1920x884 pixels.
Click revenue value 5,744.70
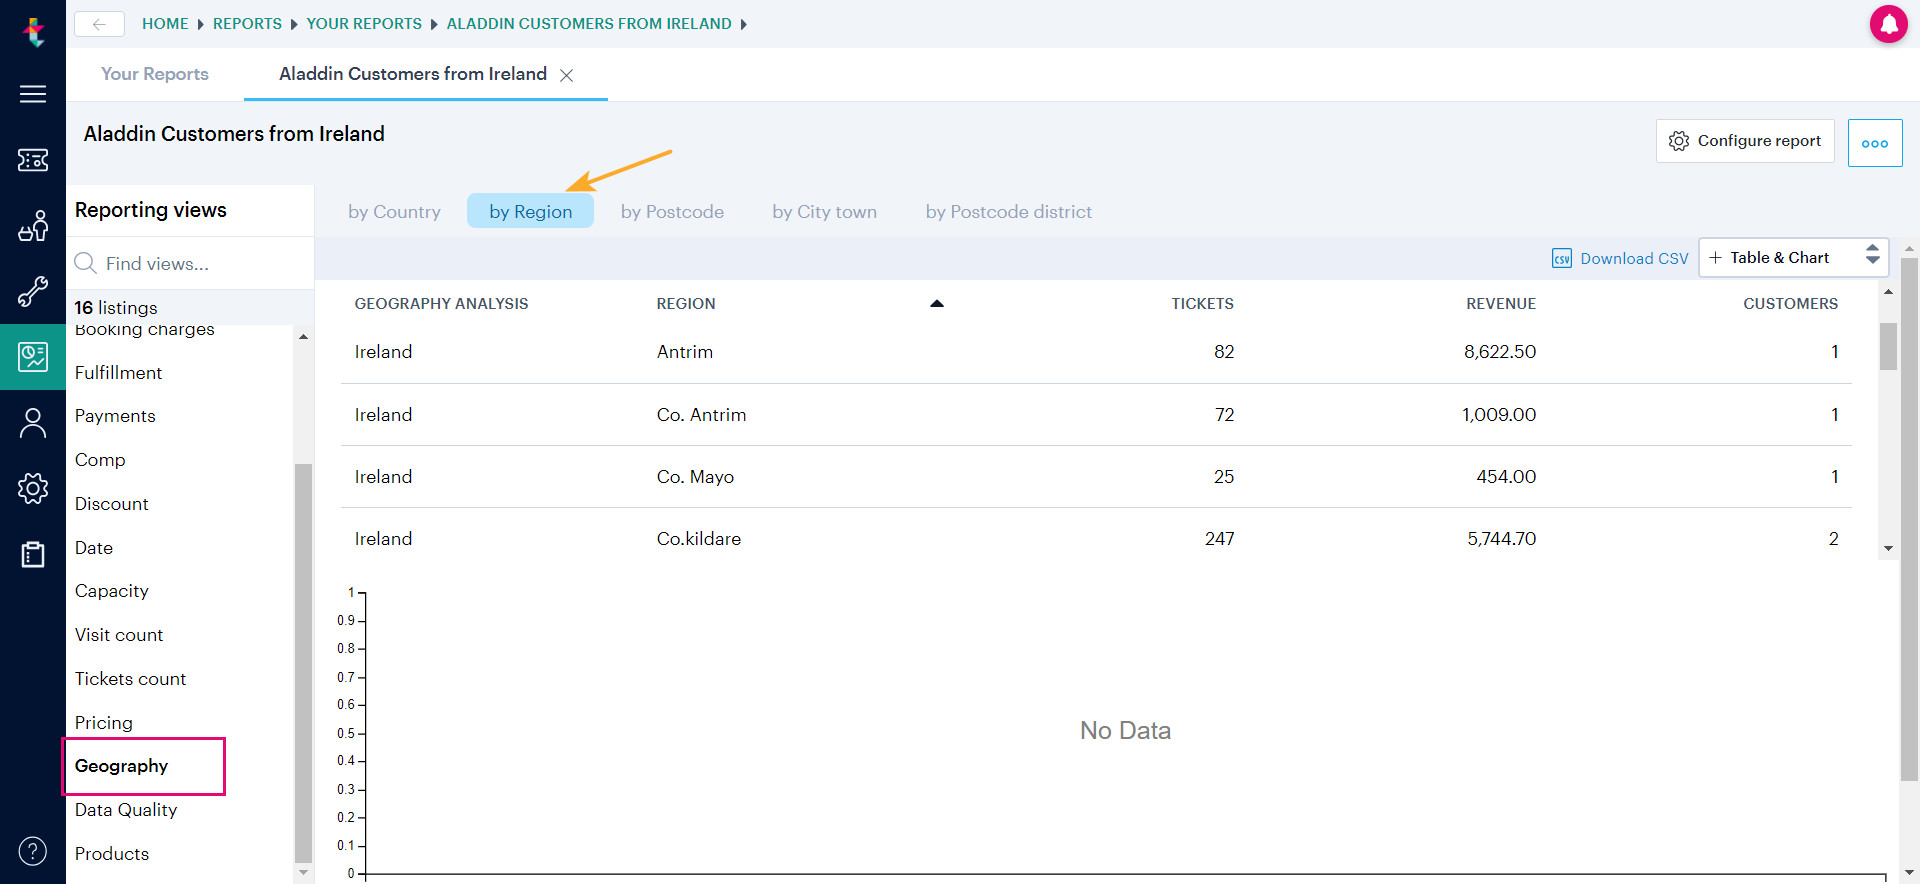coord(1501,539)
